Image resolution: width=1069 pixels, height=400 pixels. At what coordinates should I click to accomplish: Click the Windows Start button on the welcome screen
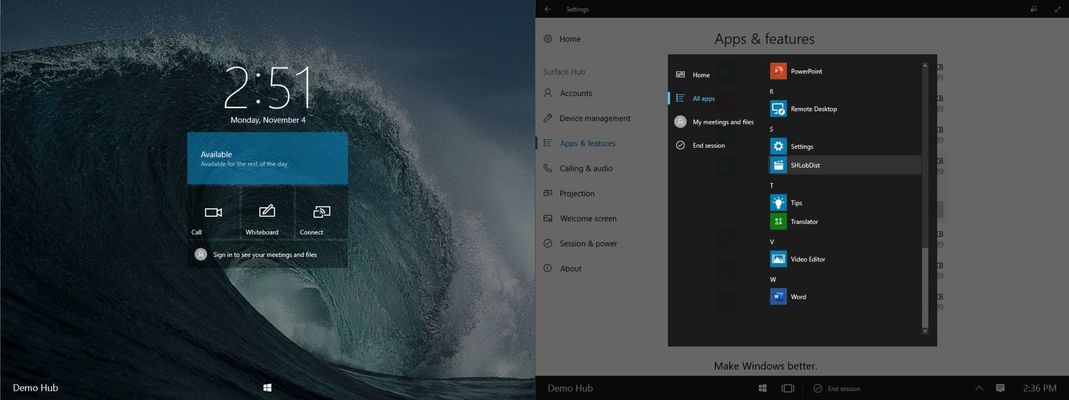click(267, 388)
